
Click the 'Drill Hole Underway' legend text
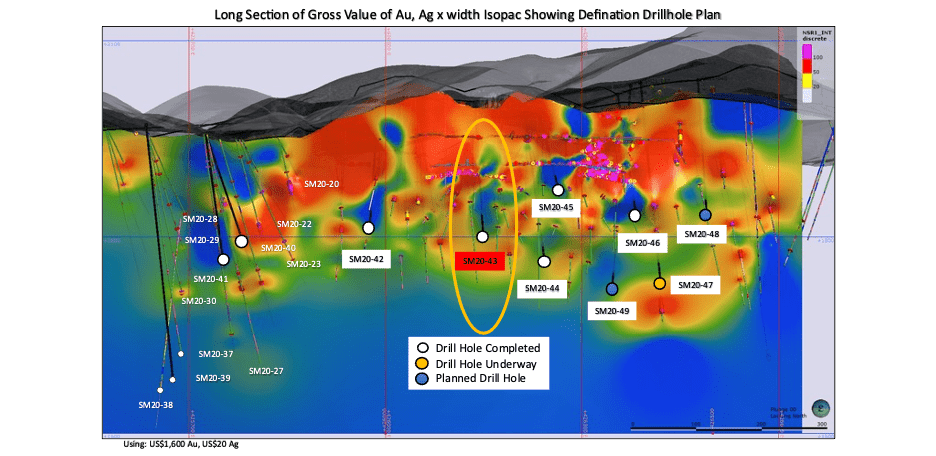pos(487,363)
